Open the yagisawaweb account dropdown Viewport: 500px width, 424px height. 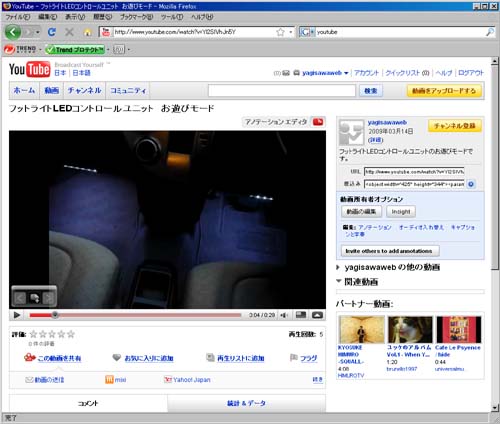pos(346,73)
